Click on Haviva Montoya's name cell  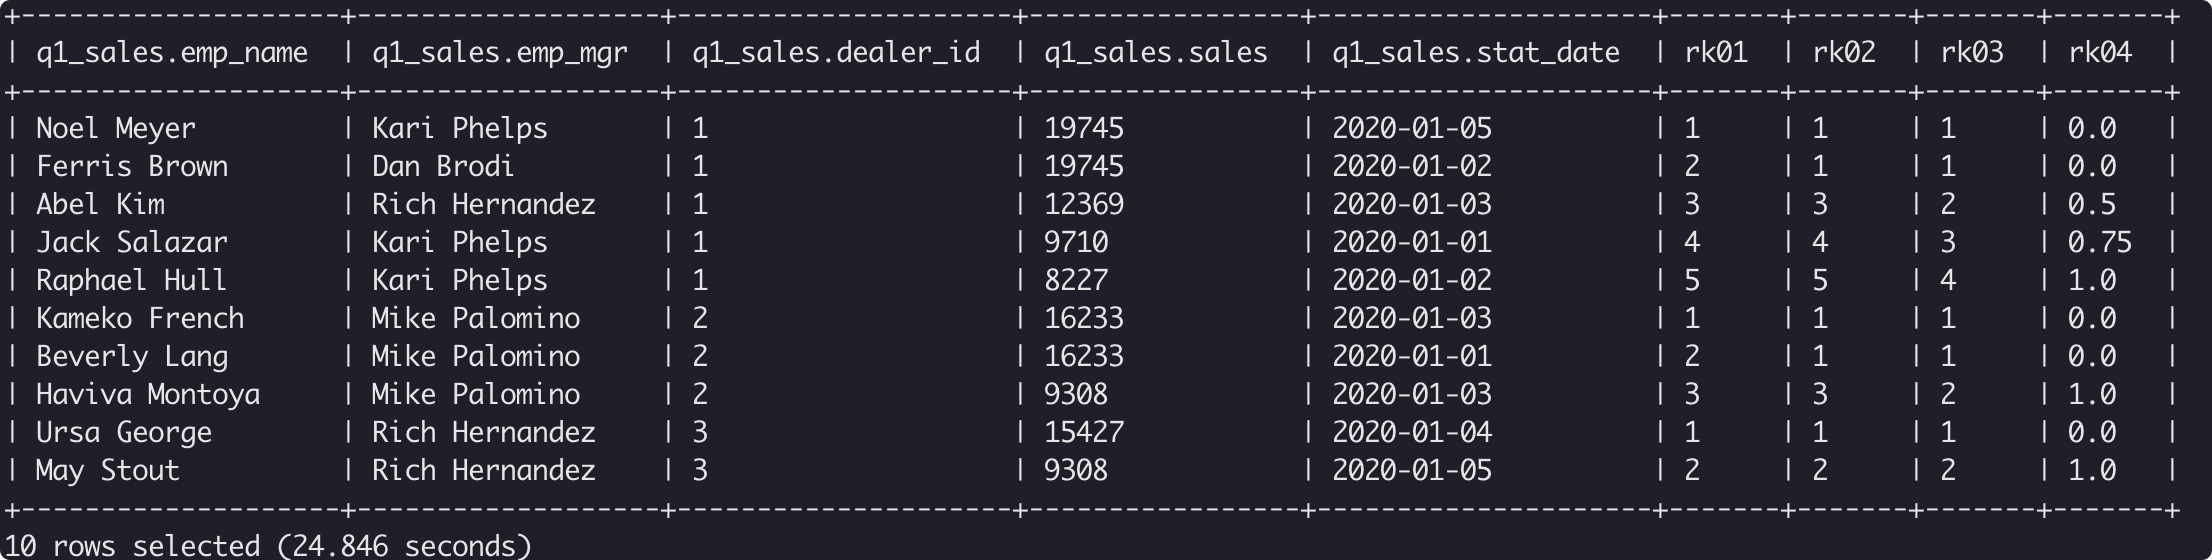(x=148, y=394)
